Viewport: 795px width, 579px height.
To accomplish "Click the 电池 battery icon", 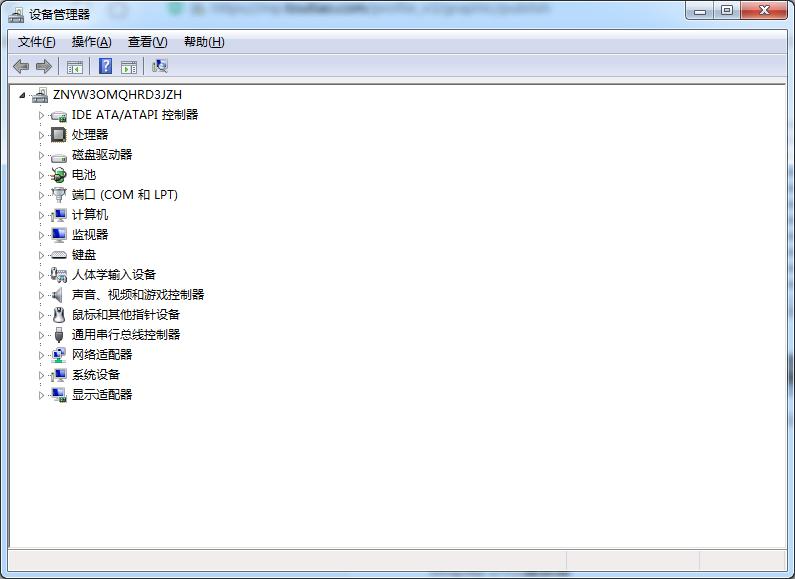I will pos(59,175).
